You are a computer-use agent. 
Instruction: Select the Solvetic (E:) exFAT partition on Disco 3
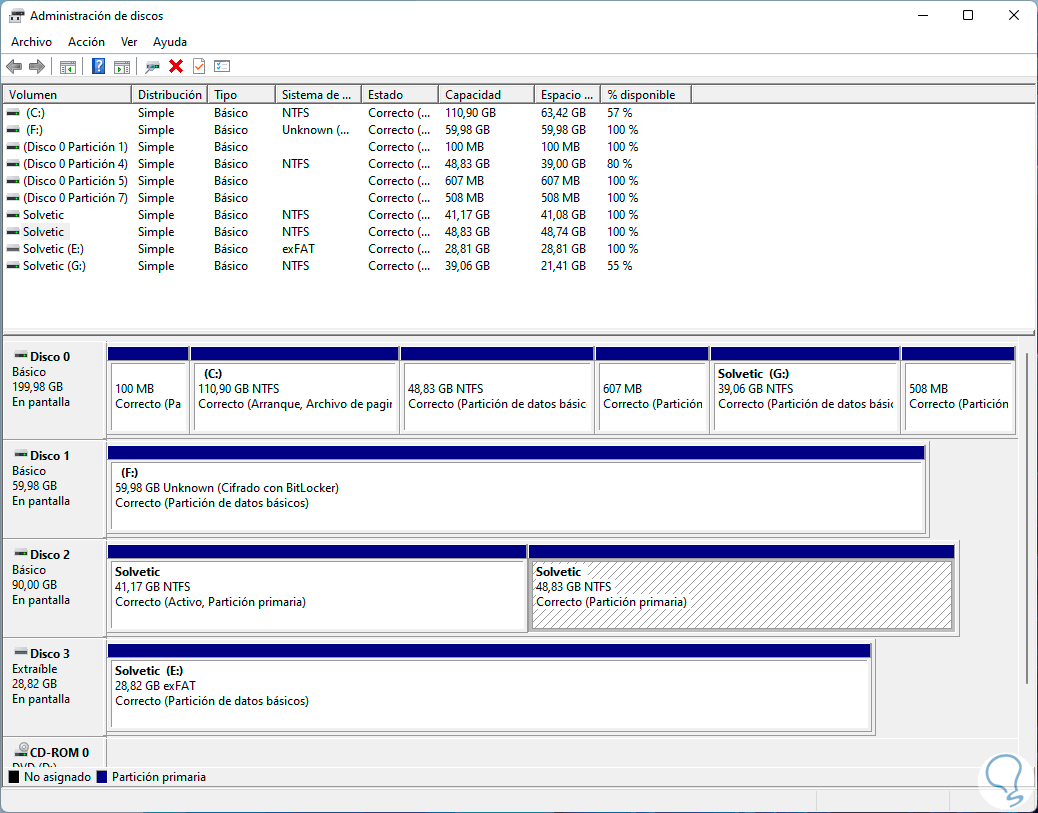[x=489, y=687]
